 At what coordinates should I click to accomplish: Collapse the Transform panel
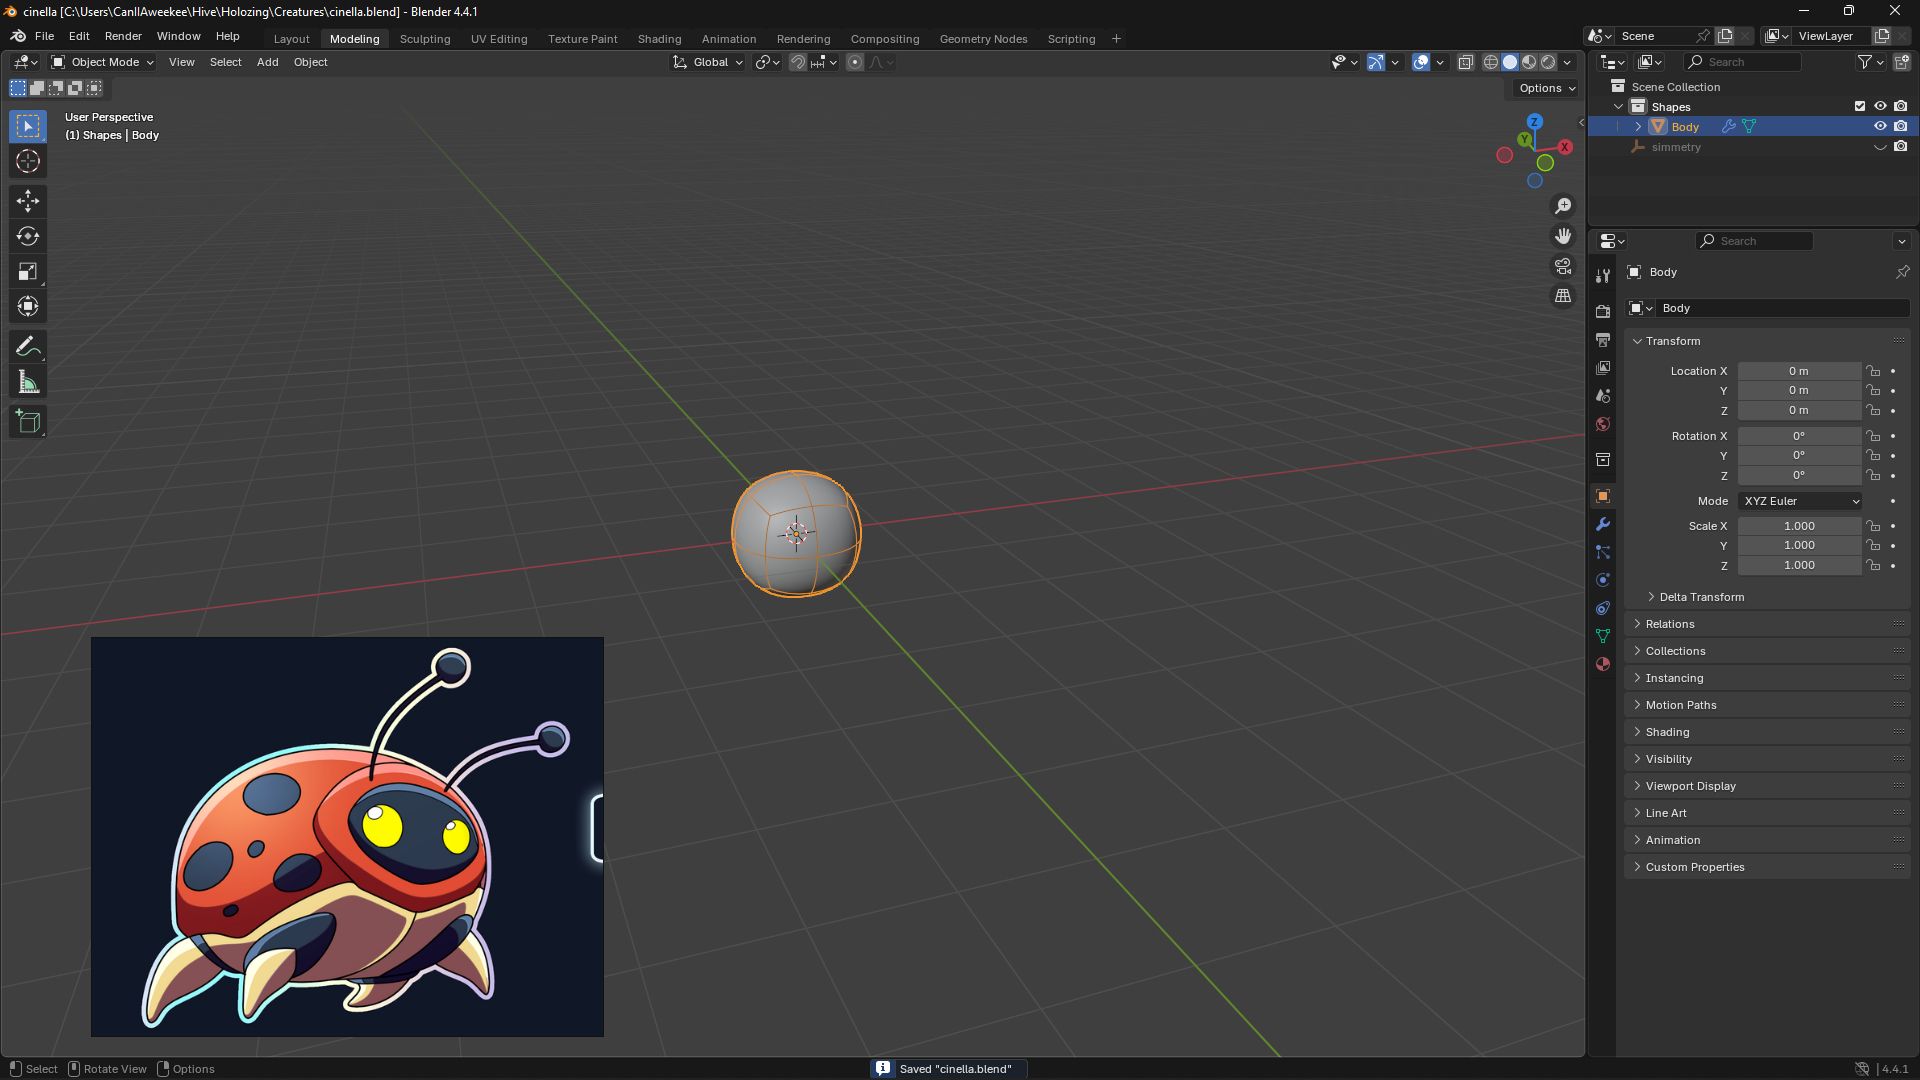(x=1672, y=341)
